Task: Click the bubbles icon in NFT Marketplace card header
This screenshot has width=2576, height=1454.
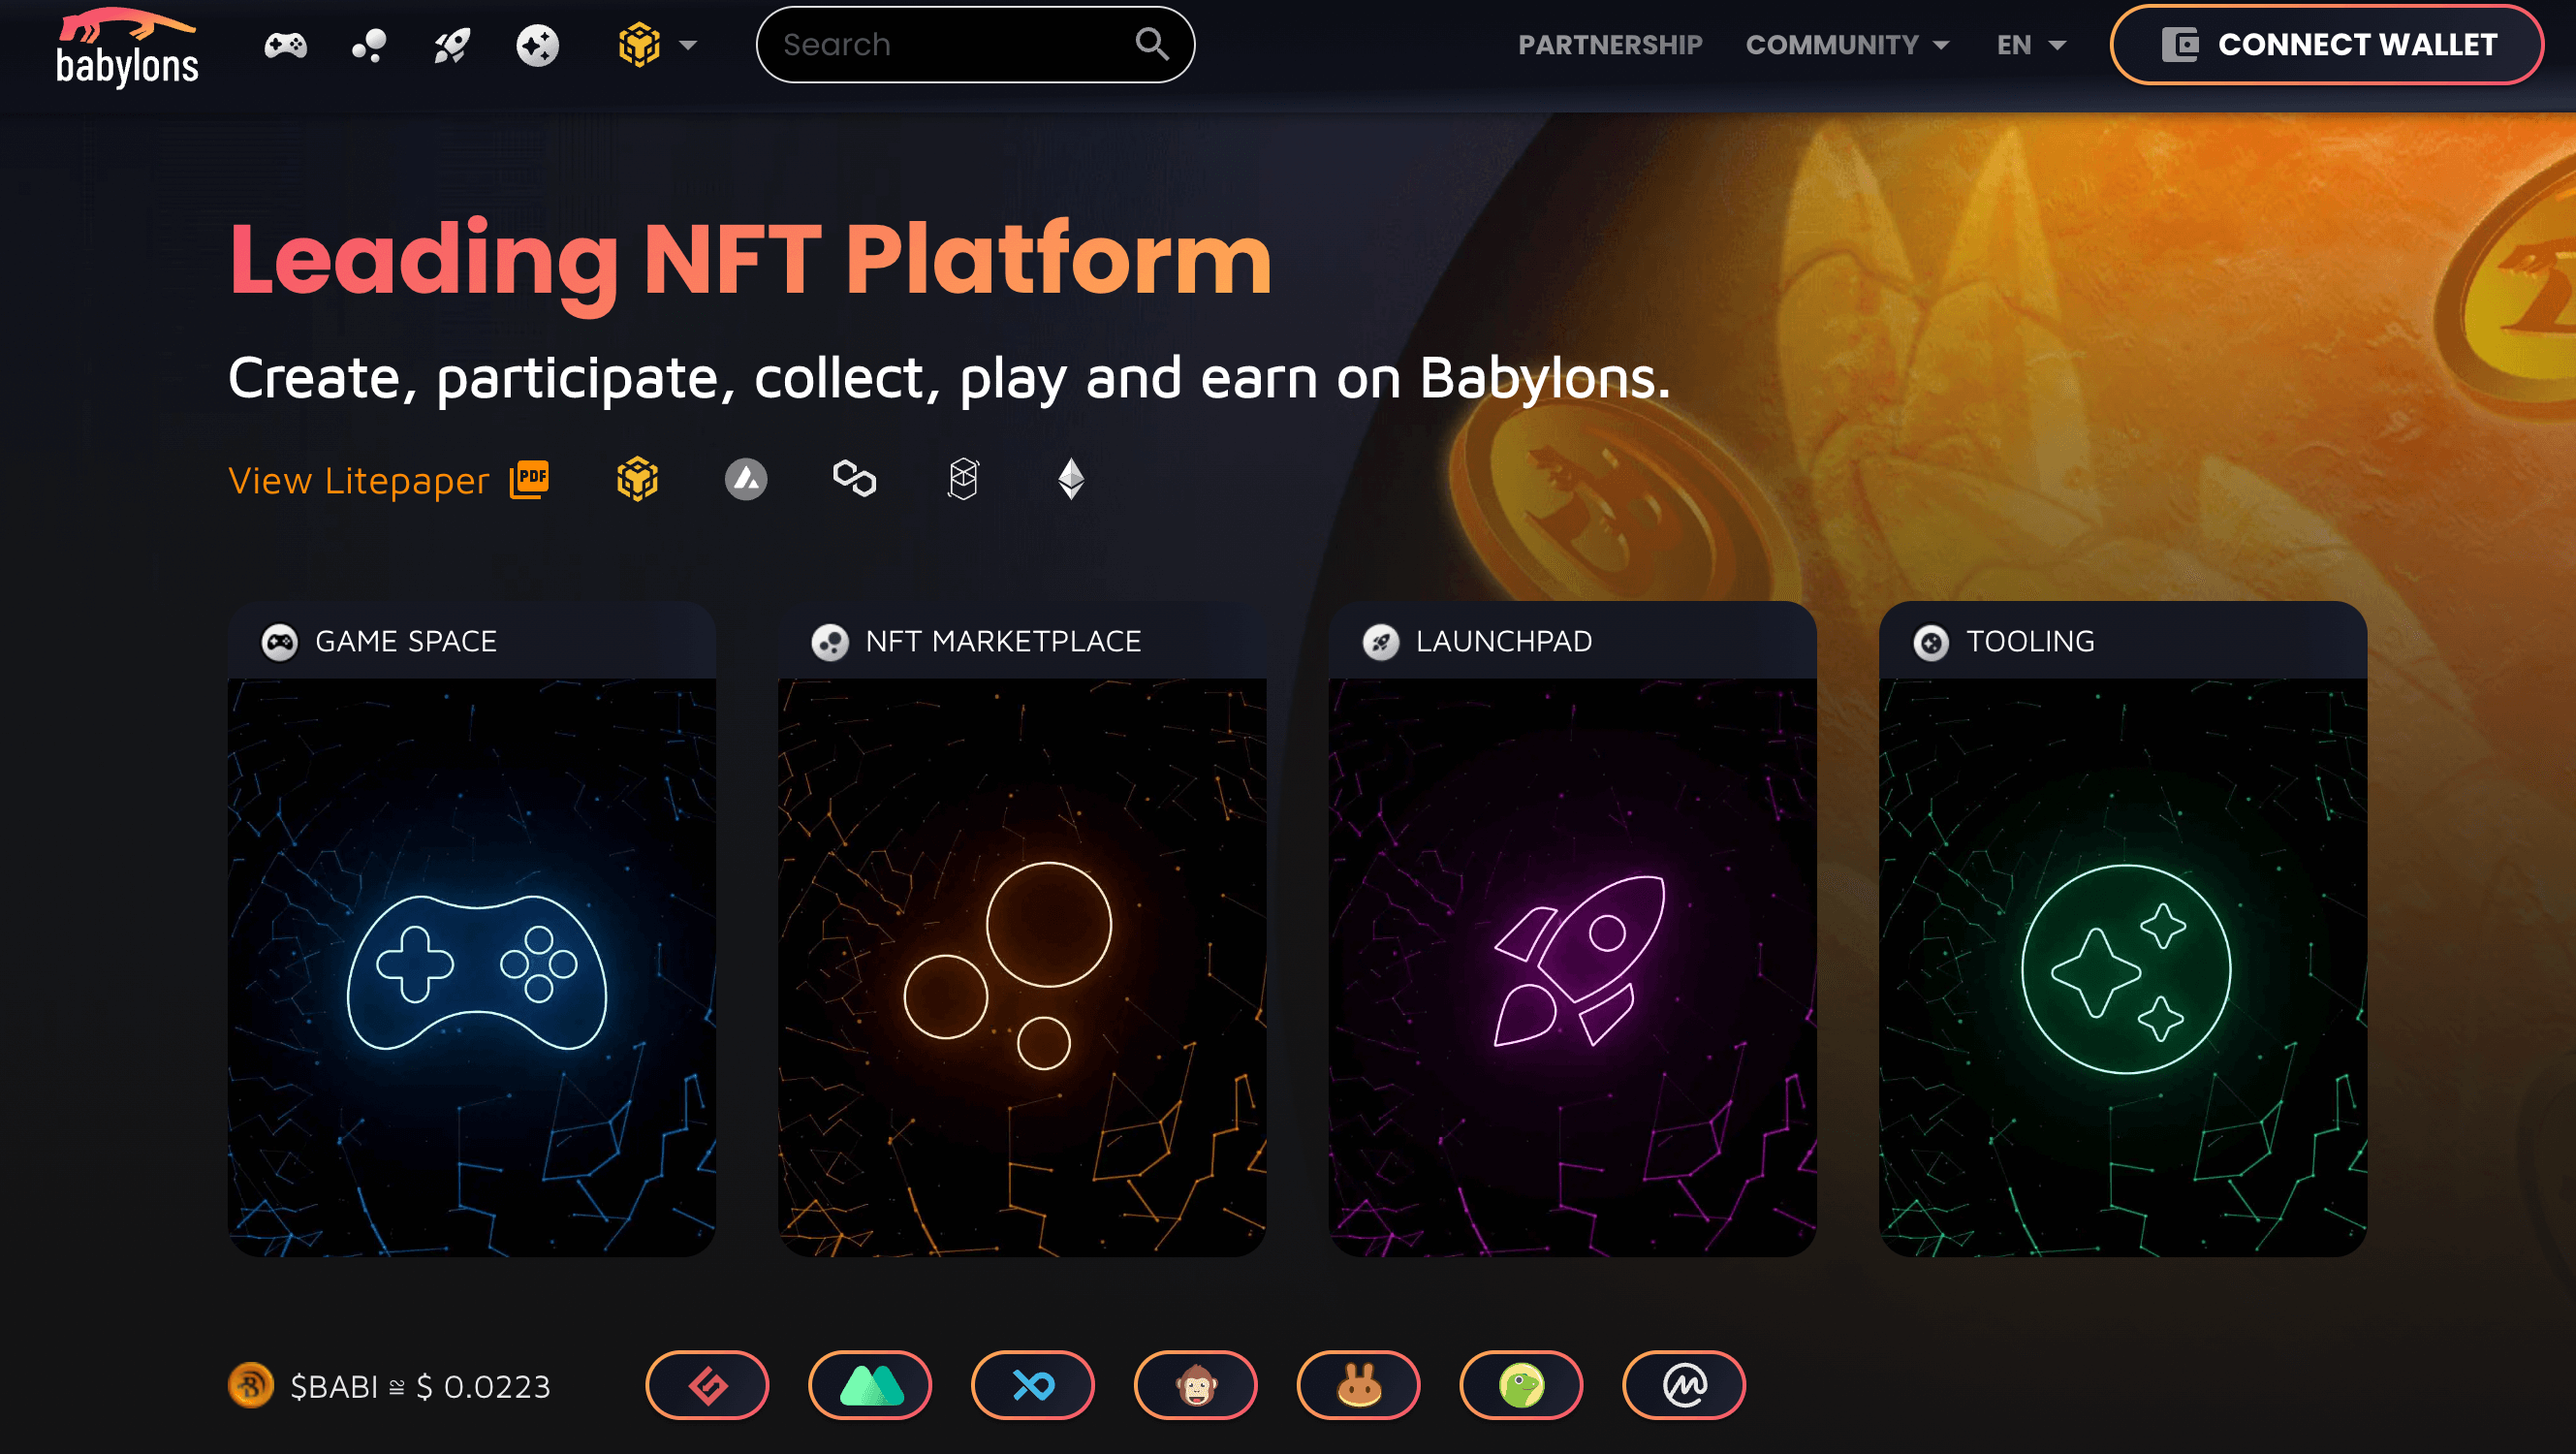Action: [x=830, y=642]
